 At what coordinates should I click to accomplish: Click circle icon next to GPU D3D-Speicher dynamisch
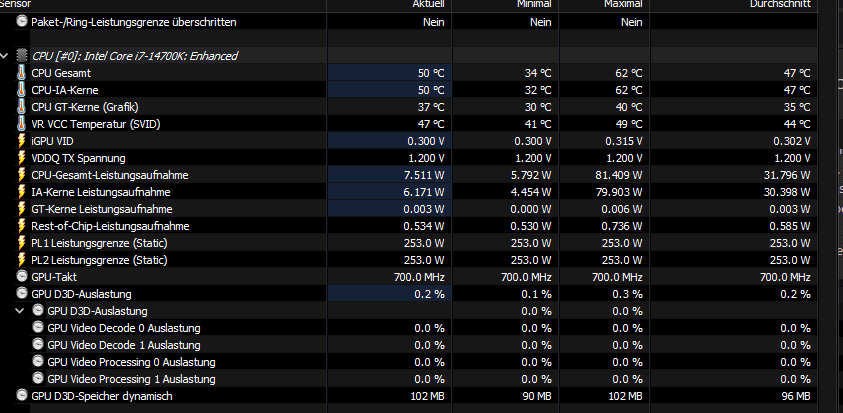click(x=22, y=396)
